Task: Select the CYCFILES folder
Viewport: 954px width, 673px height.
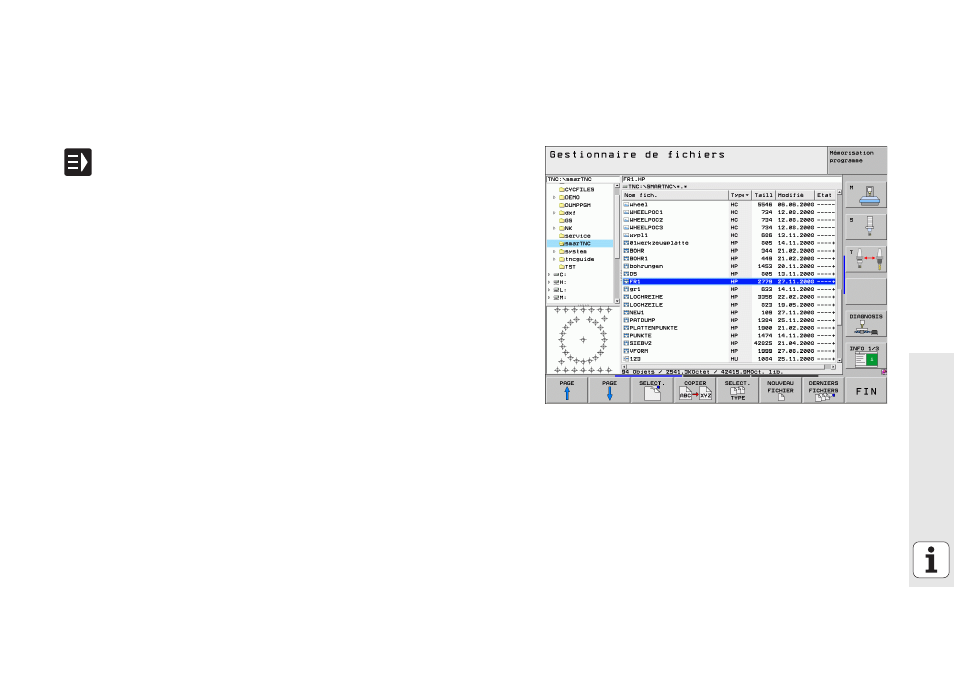Action: (577, 190)
